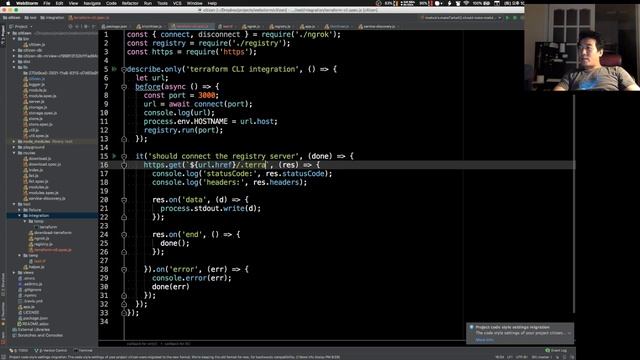This screenshot has height=360, width=640.
Task: Expand the fixture folder under test
Action: point(20,210)
